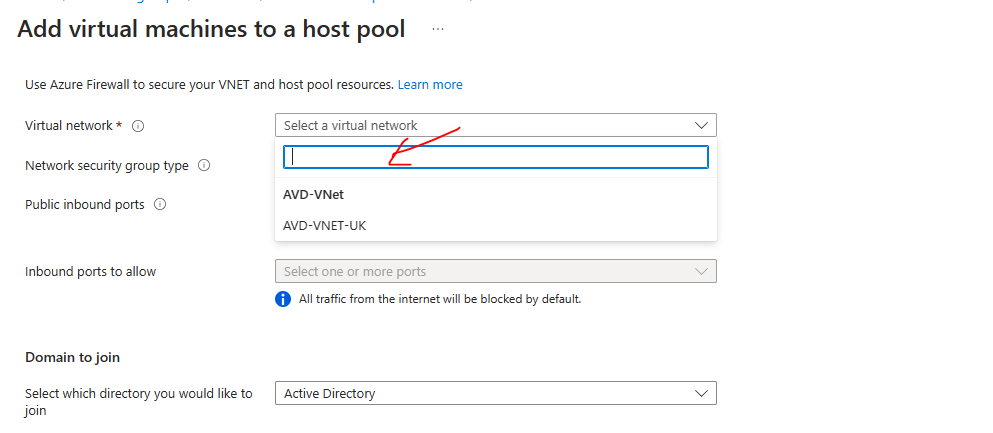Select AVD-VNet from the network list
Screen dimensions: 993x433
coord(314,195)
